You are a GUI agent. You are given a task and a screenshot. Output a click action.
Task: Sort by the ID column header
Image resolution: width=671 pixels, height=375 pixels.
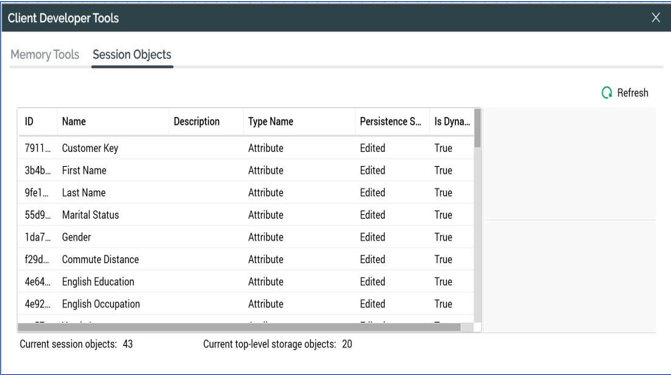pyautogui.click(x=38, y=122)
